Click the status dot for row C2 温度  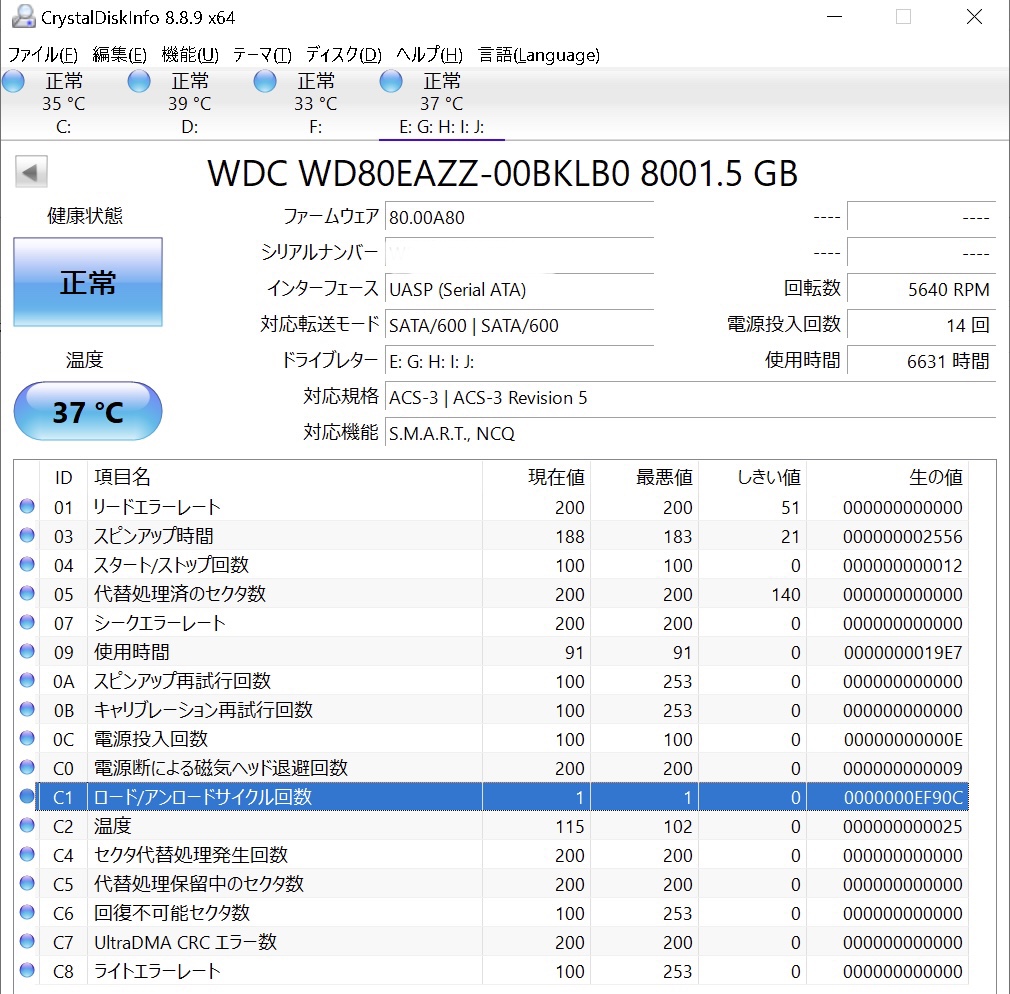[27, 825]
